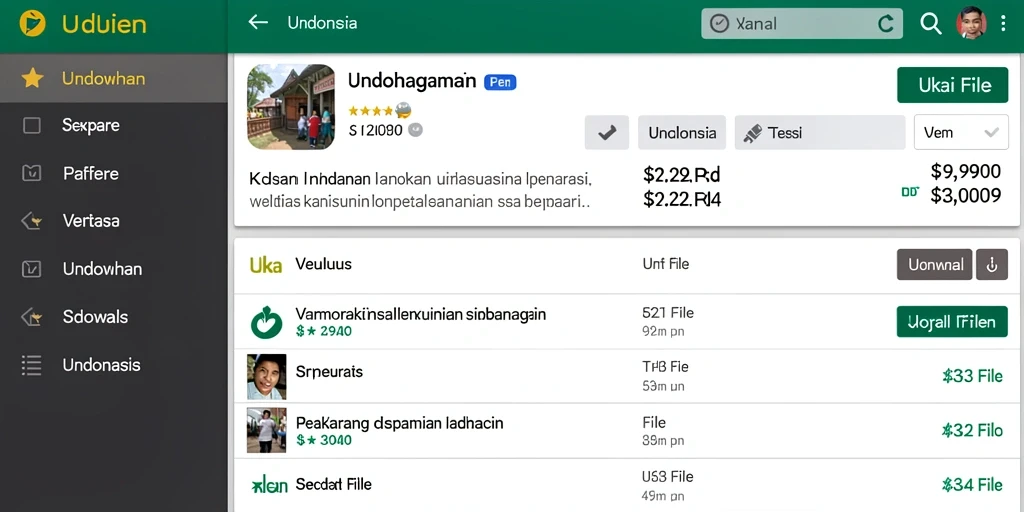This screenshot has width=1024, height=512.
Task: Open the user profile avatar
Action: pyautogui.click(x=971, y=24)
